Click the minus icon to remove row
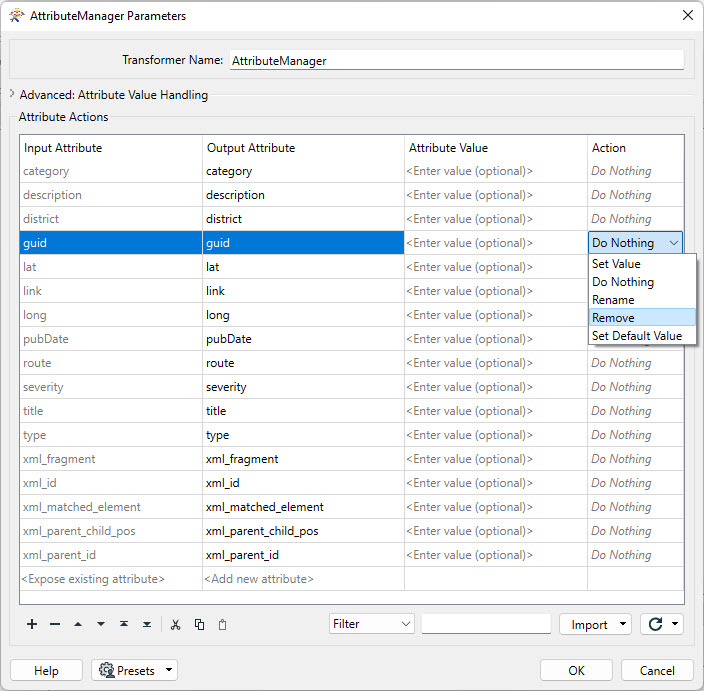704x691 pixels. pyautogui.click(x=55, y=624)
